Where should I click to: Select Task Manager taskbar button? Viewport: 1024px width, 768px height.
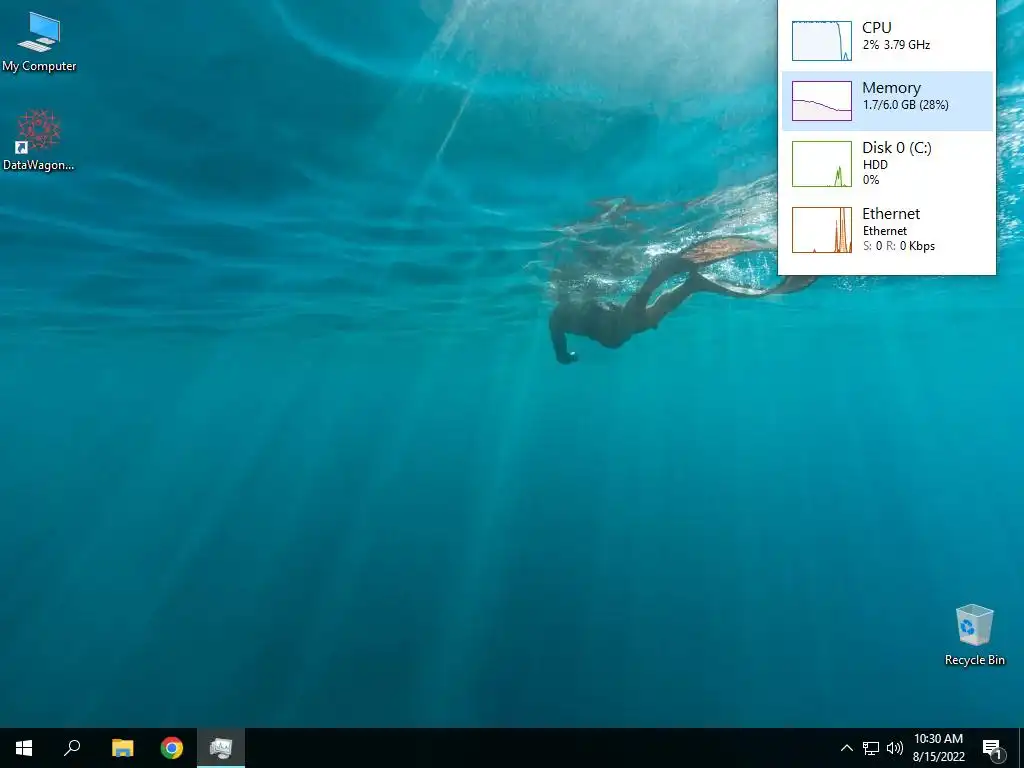pyautogui.click(x=221, y=748)
